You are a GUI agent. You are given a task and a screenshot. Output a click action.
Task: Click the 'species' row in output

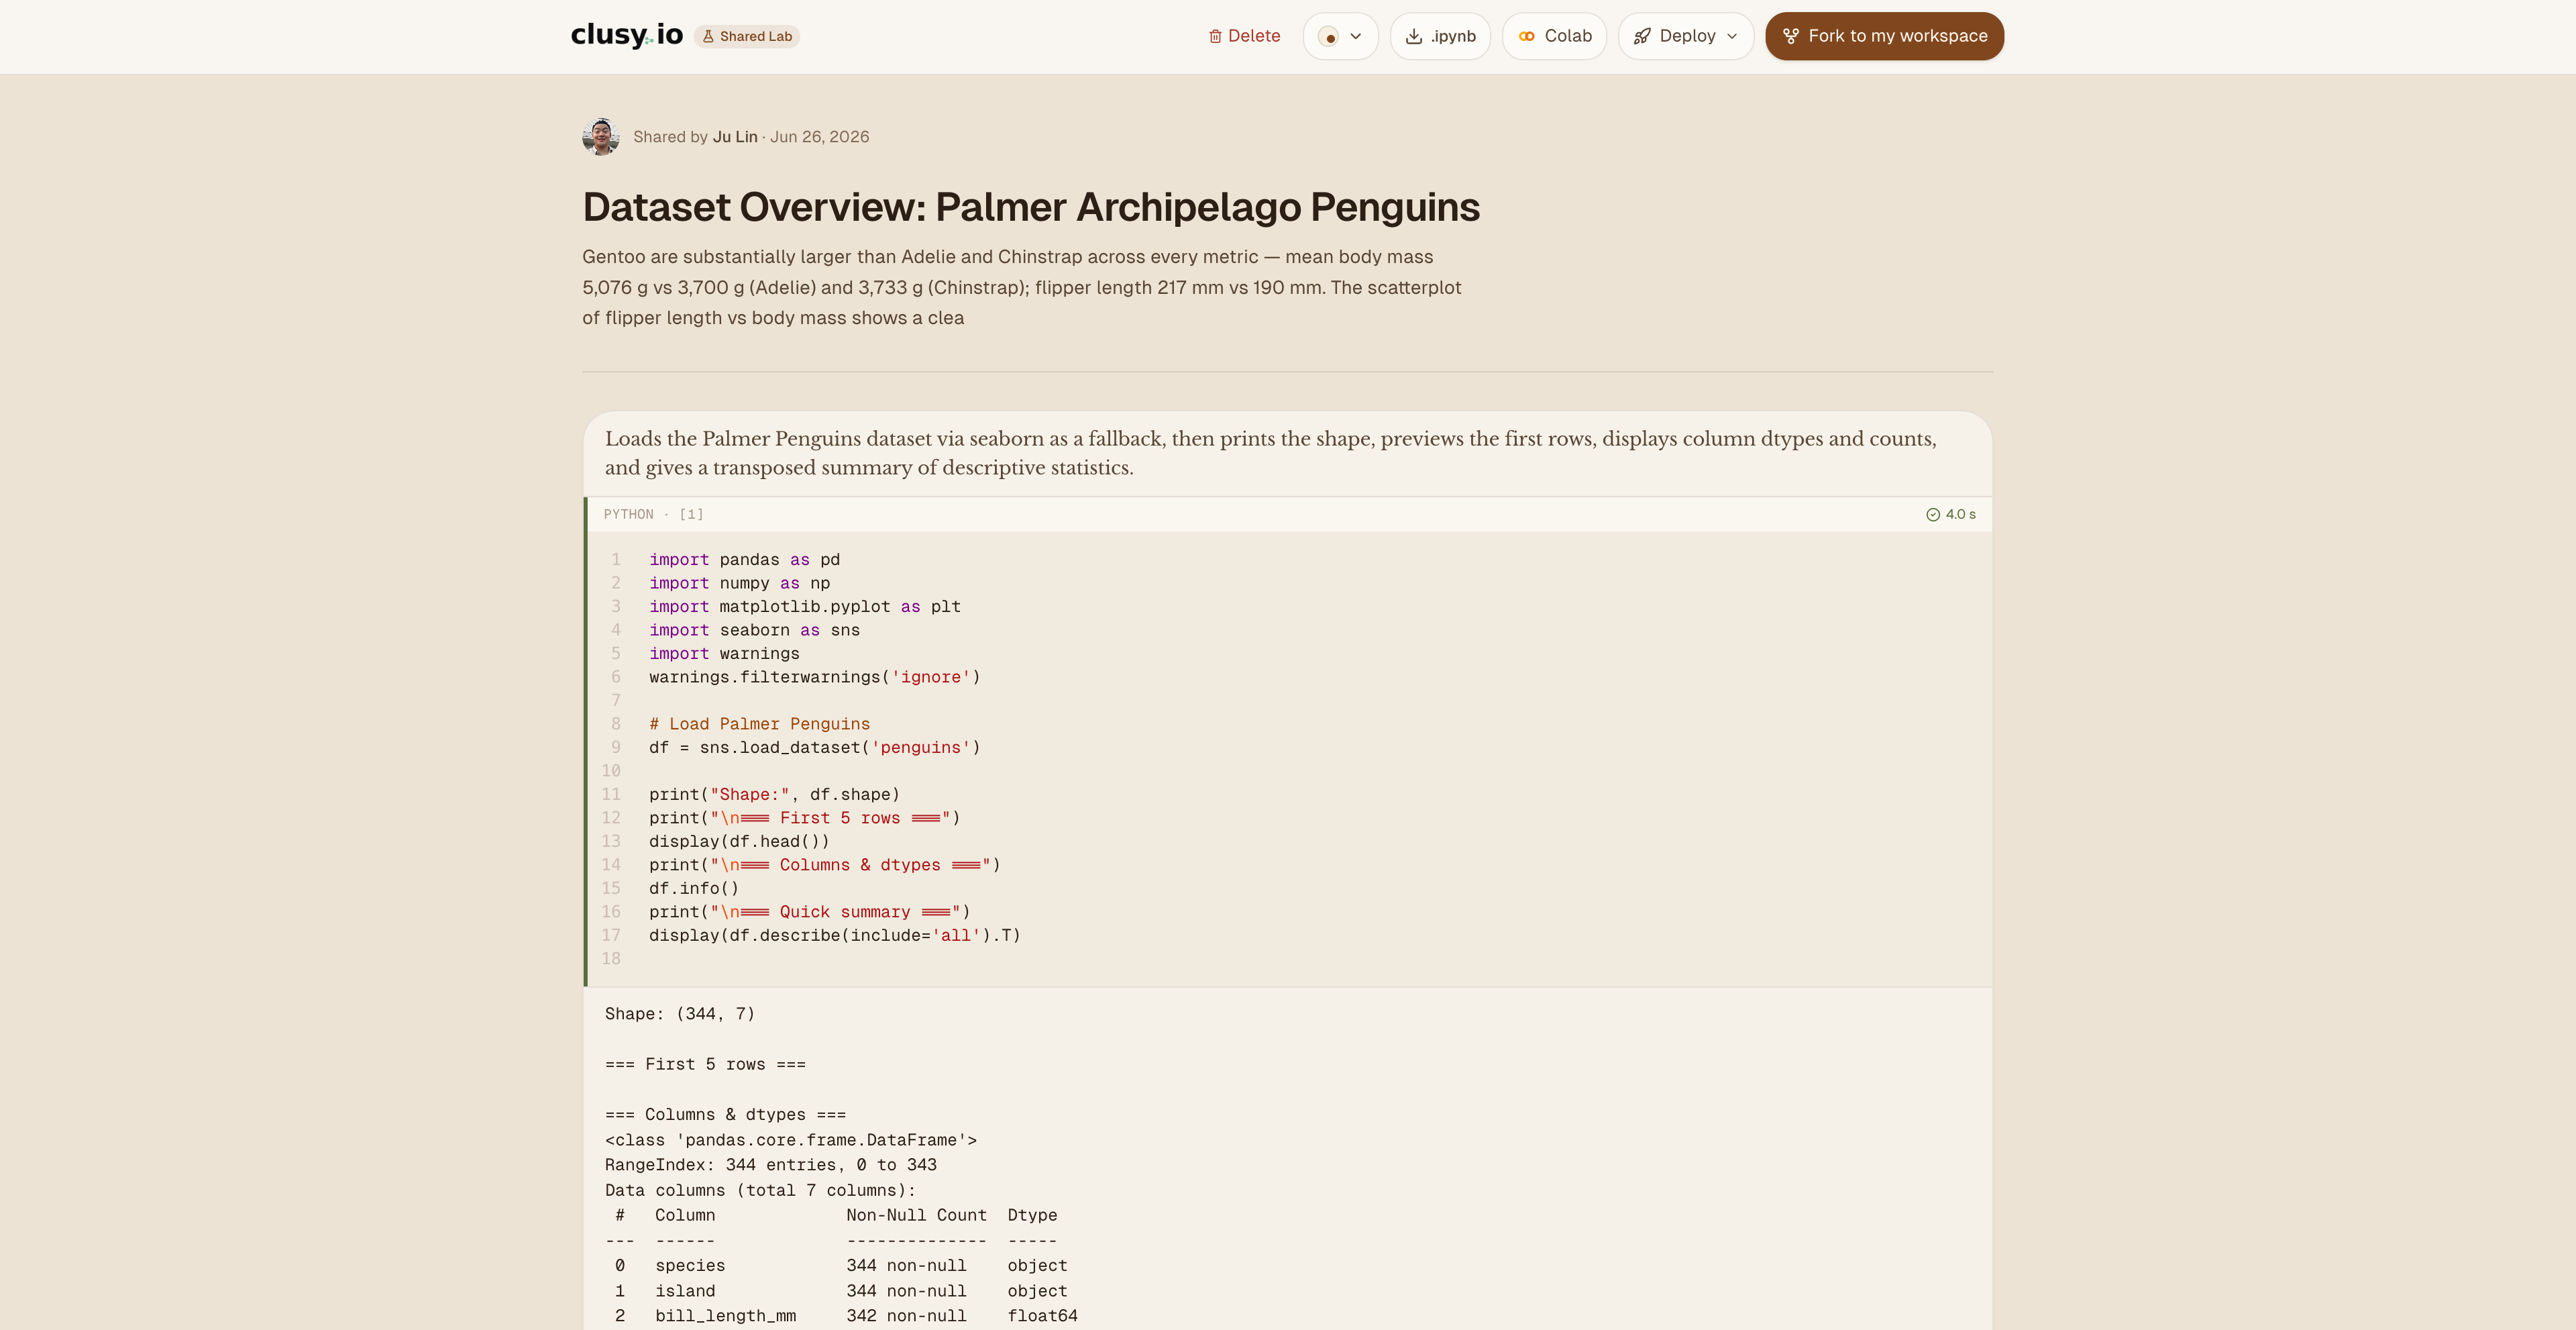pyautogui.click(x=841, y=1266)
